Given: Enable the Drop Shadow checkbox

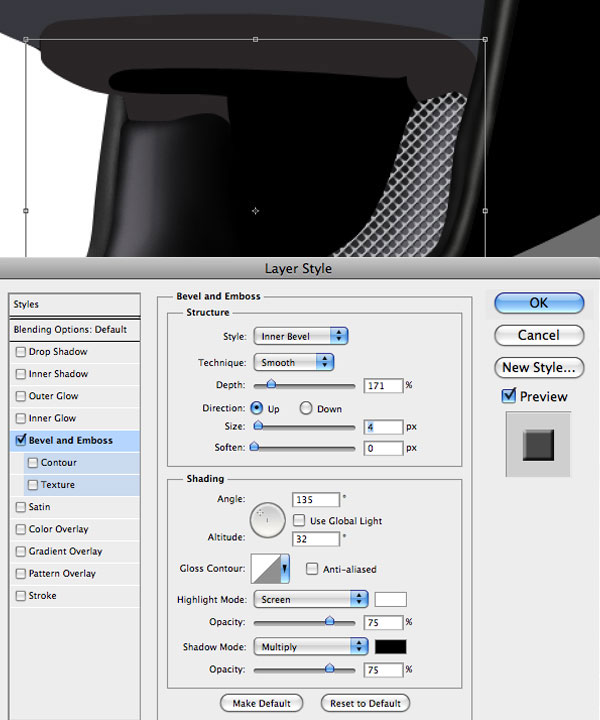Looking at the screenshot, I should [20, 352].
